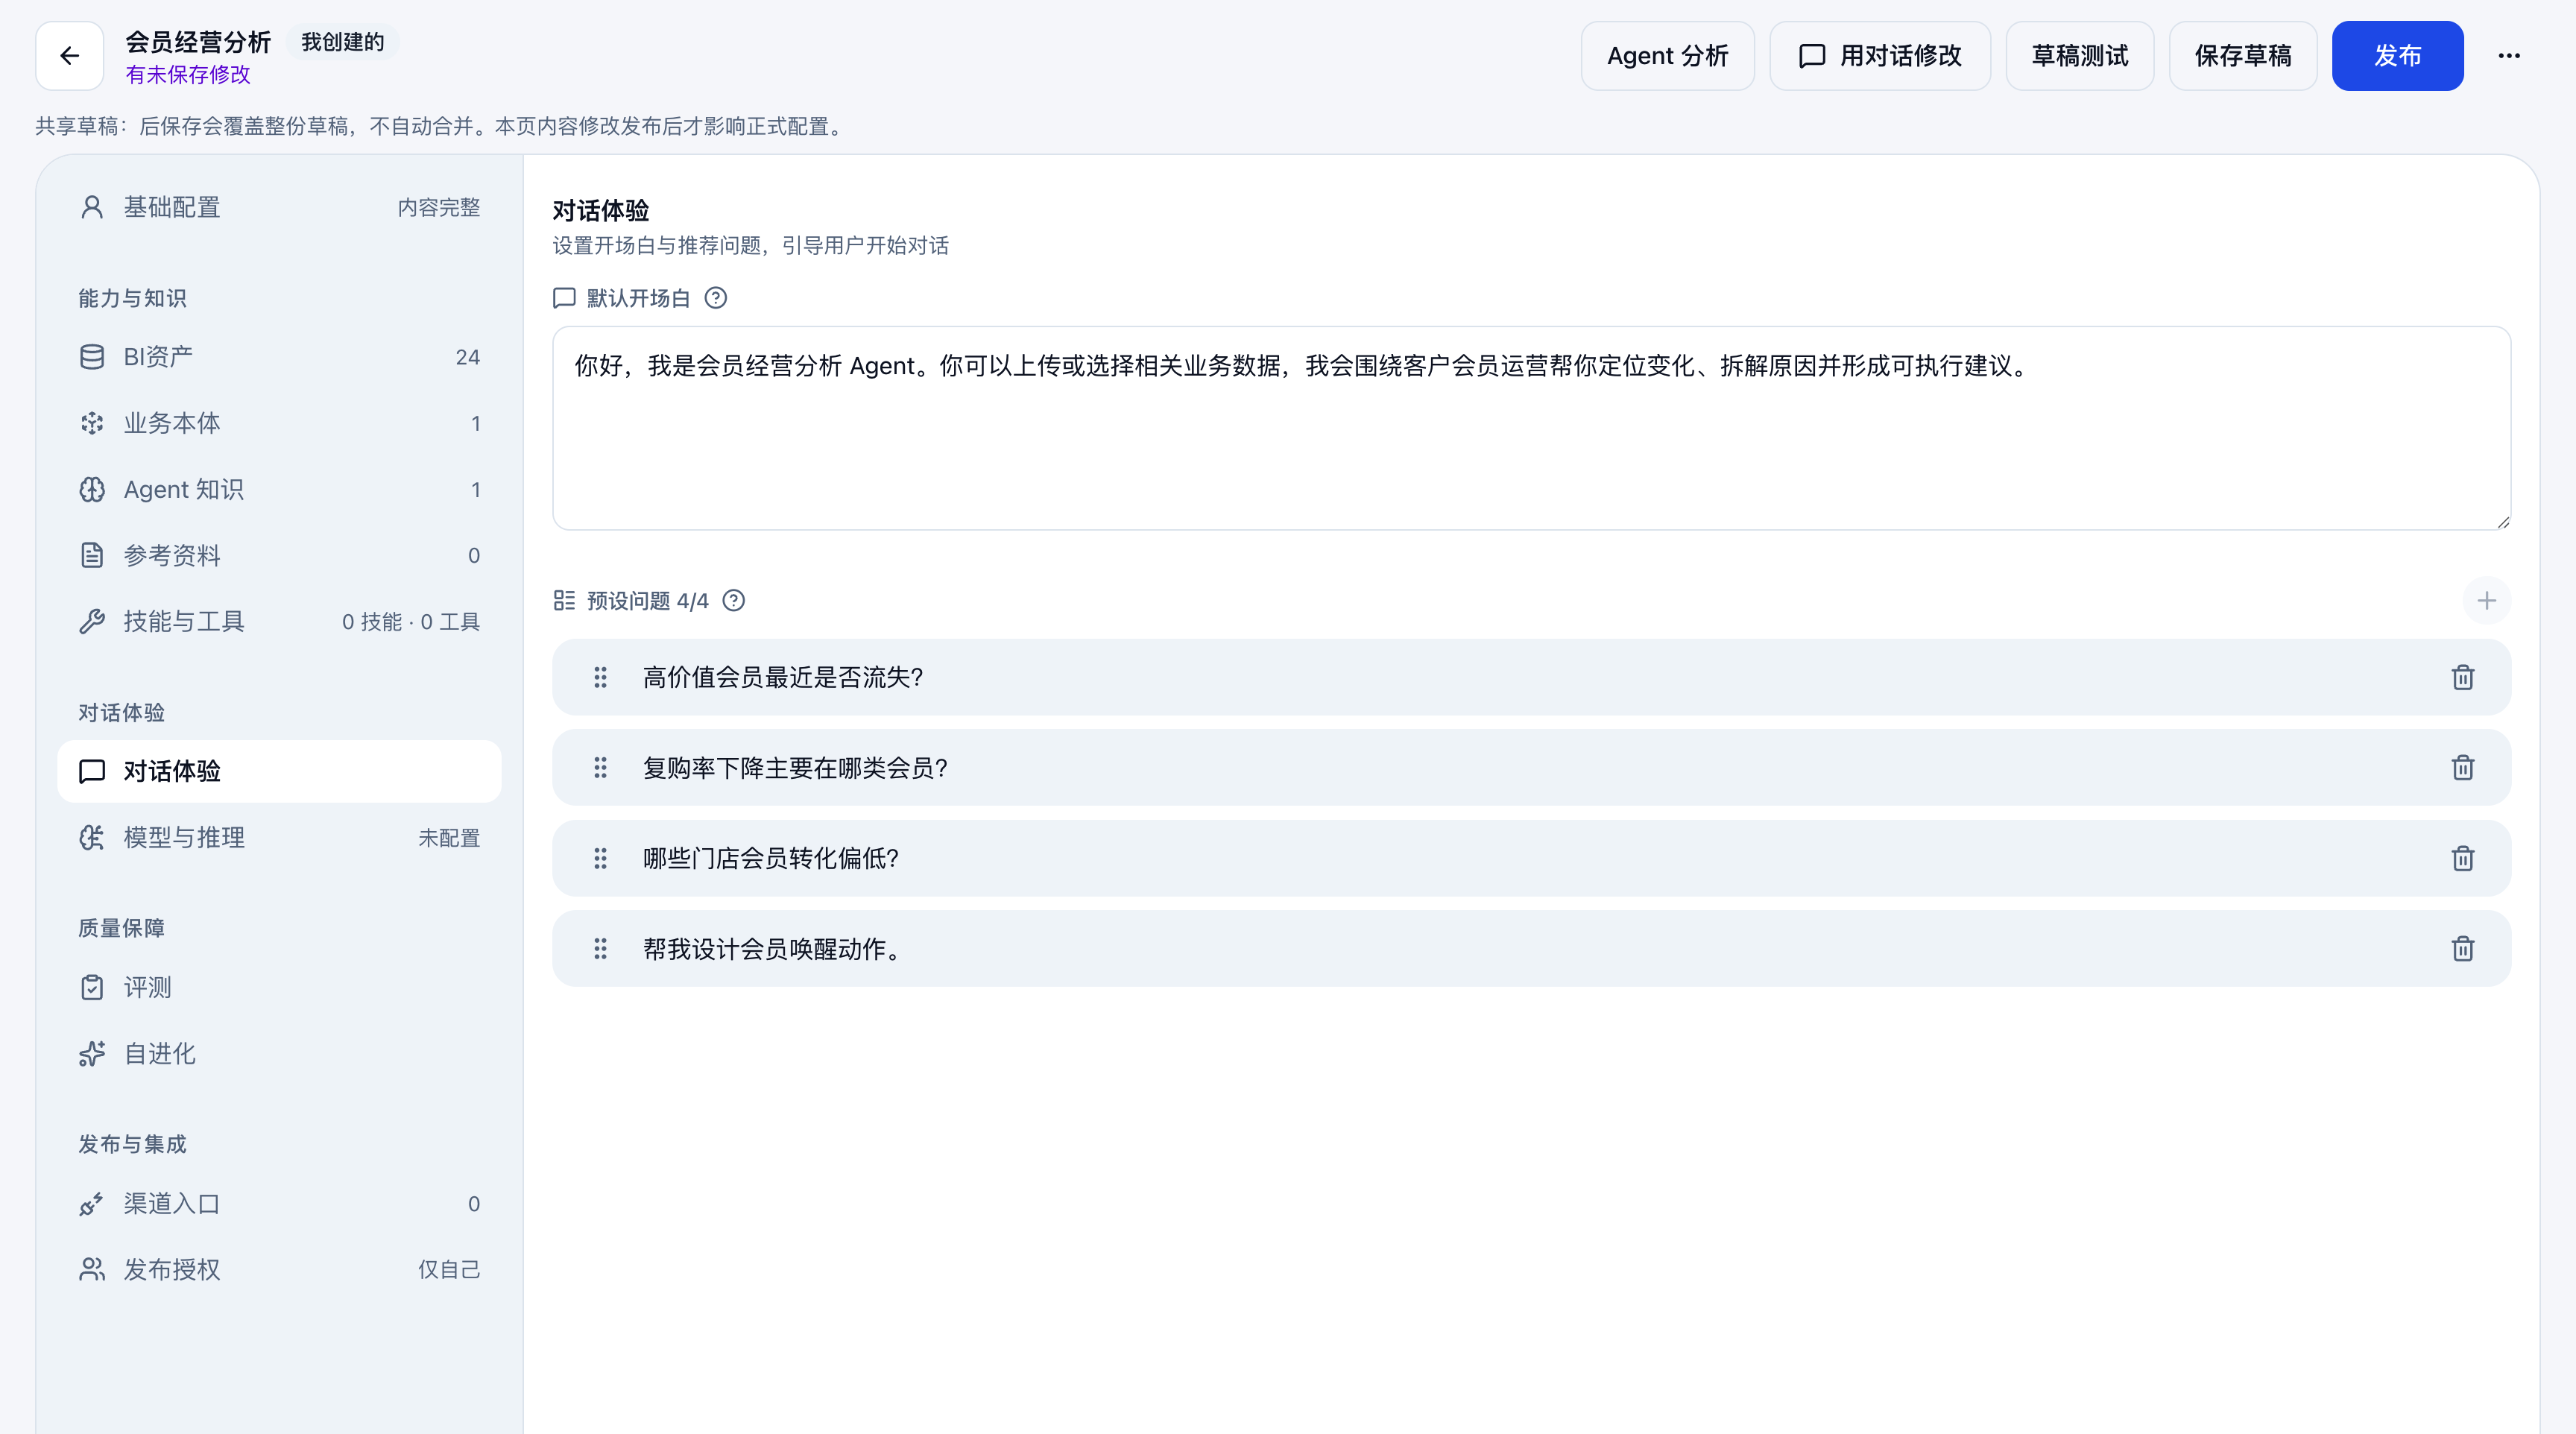Click question text 高价值会员最近是否流失?
This screenshot has height=1434, width=2576.
coord(783,678)
